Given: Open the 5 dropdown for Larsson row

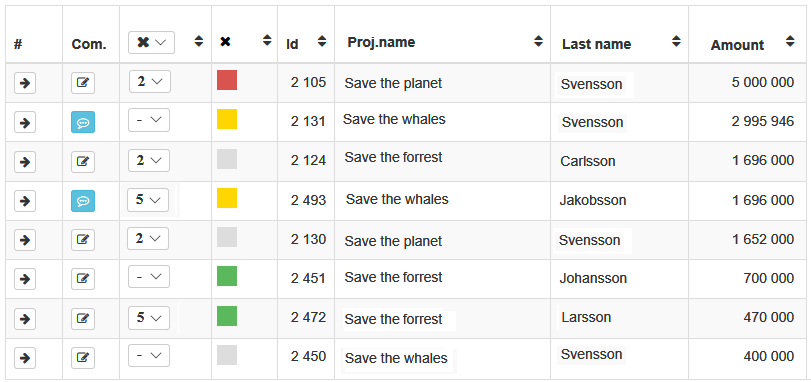Looking at the screenshot, I should (149, 318).
